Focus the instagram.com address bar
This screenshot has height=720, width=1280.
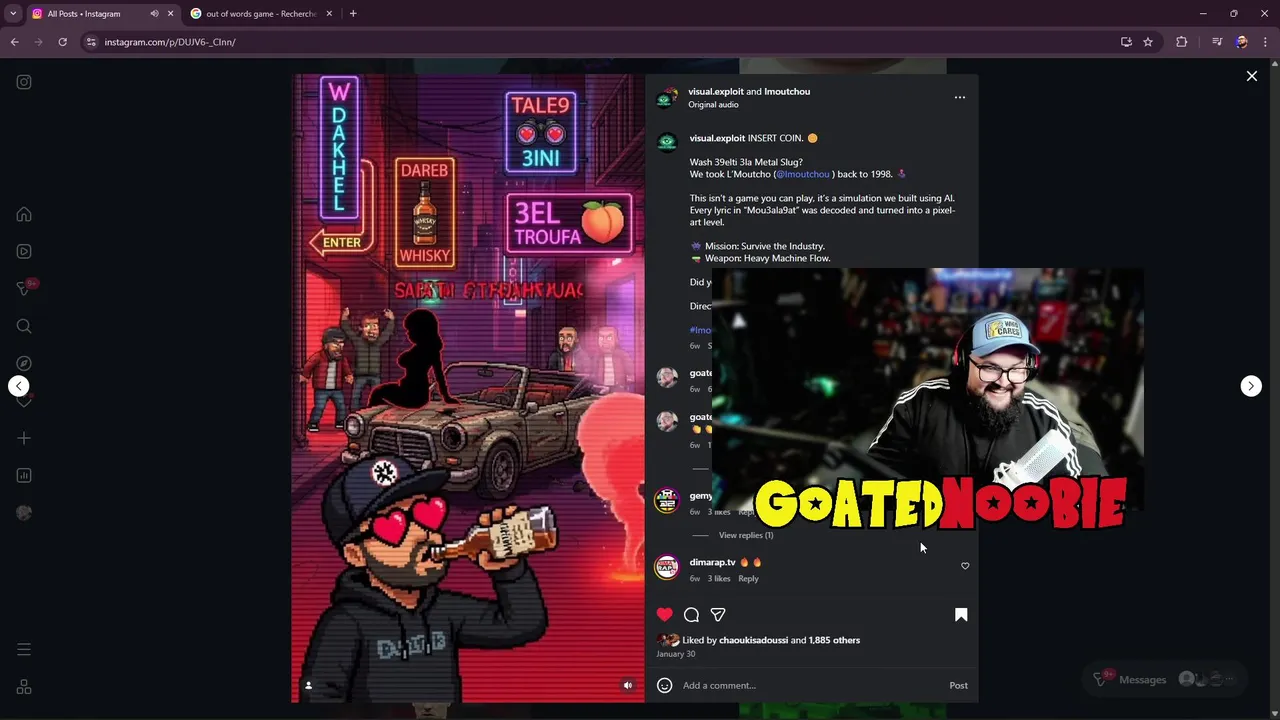(600, 42)
